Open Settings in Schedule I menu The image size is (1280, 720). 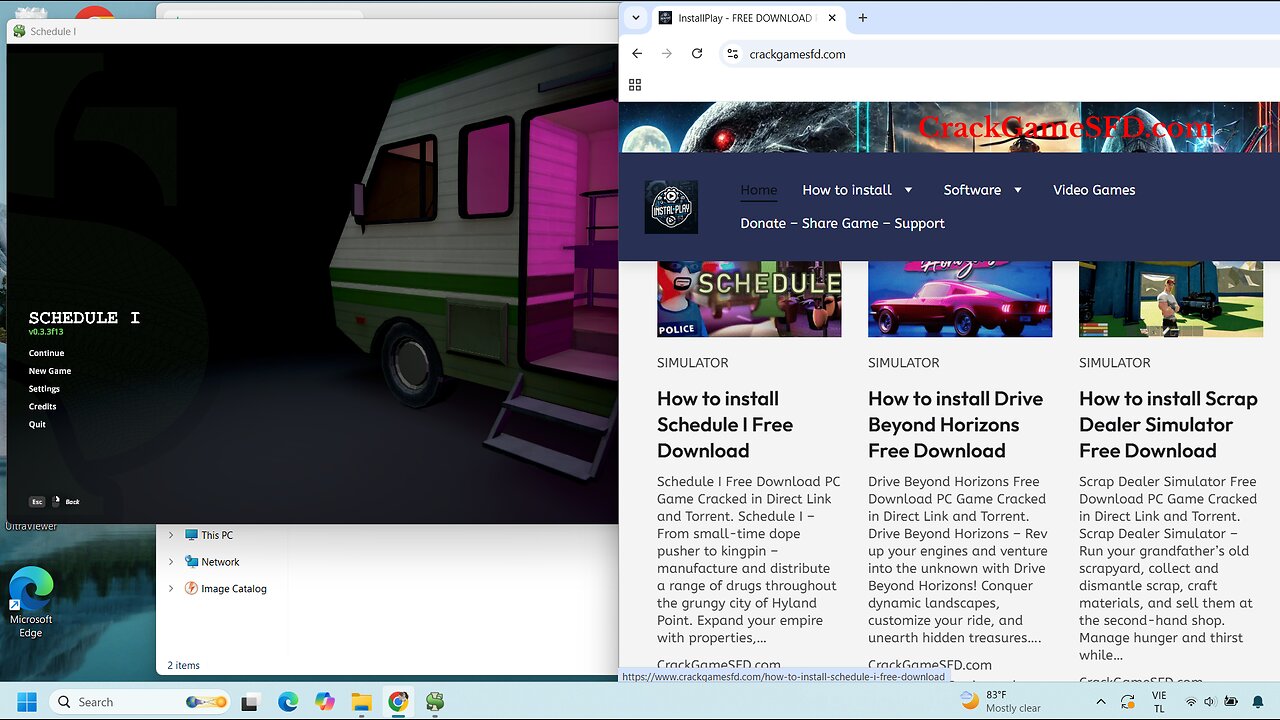click(44, 389)
